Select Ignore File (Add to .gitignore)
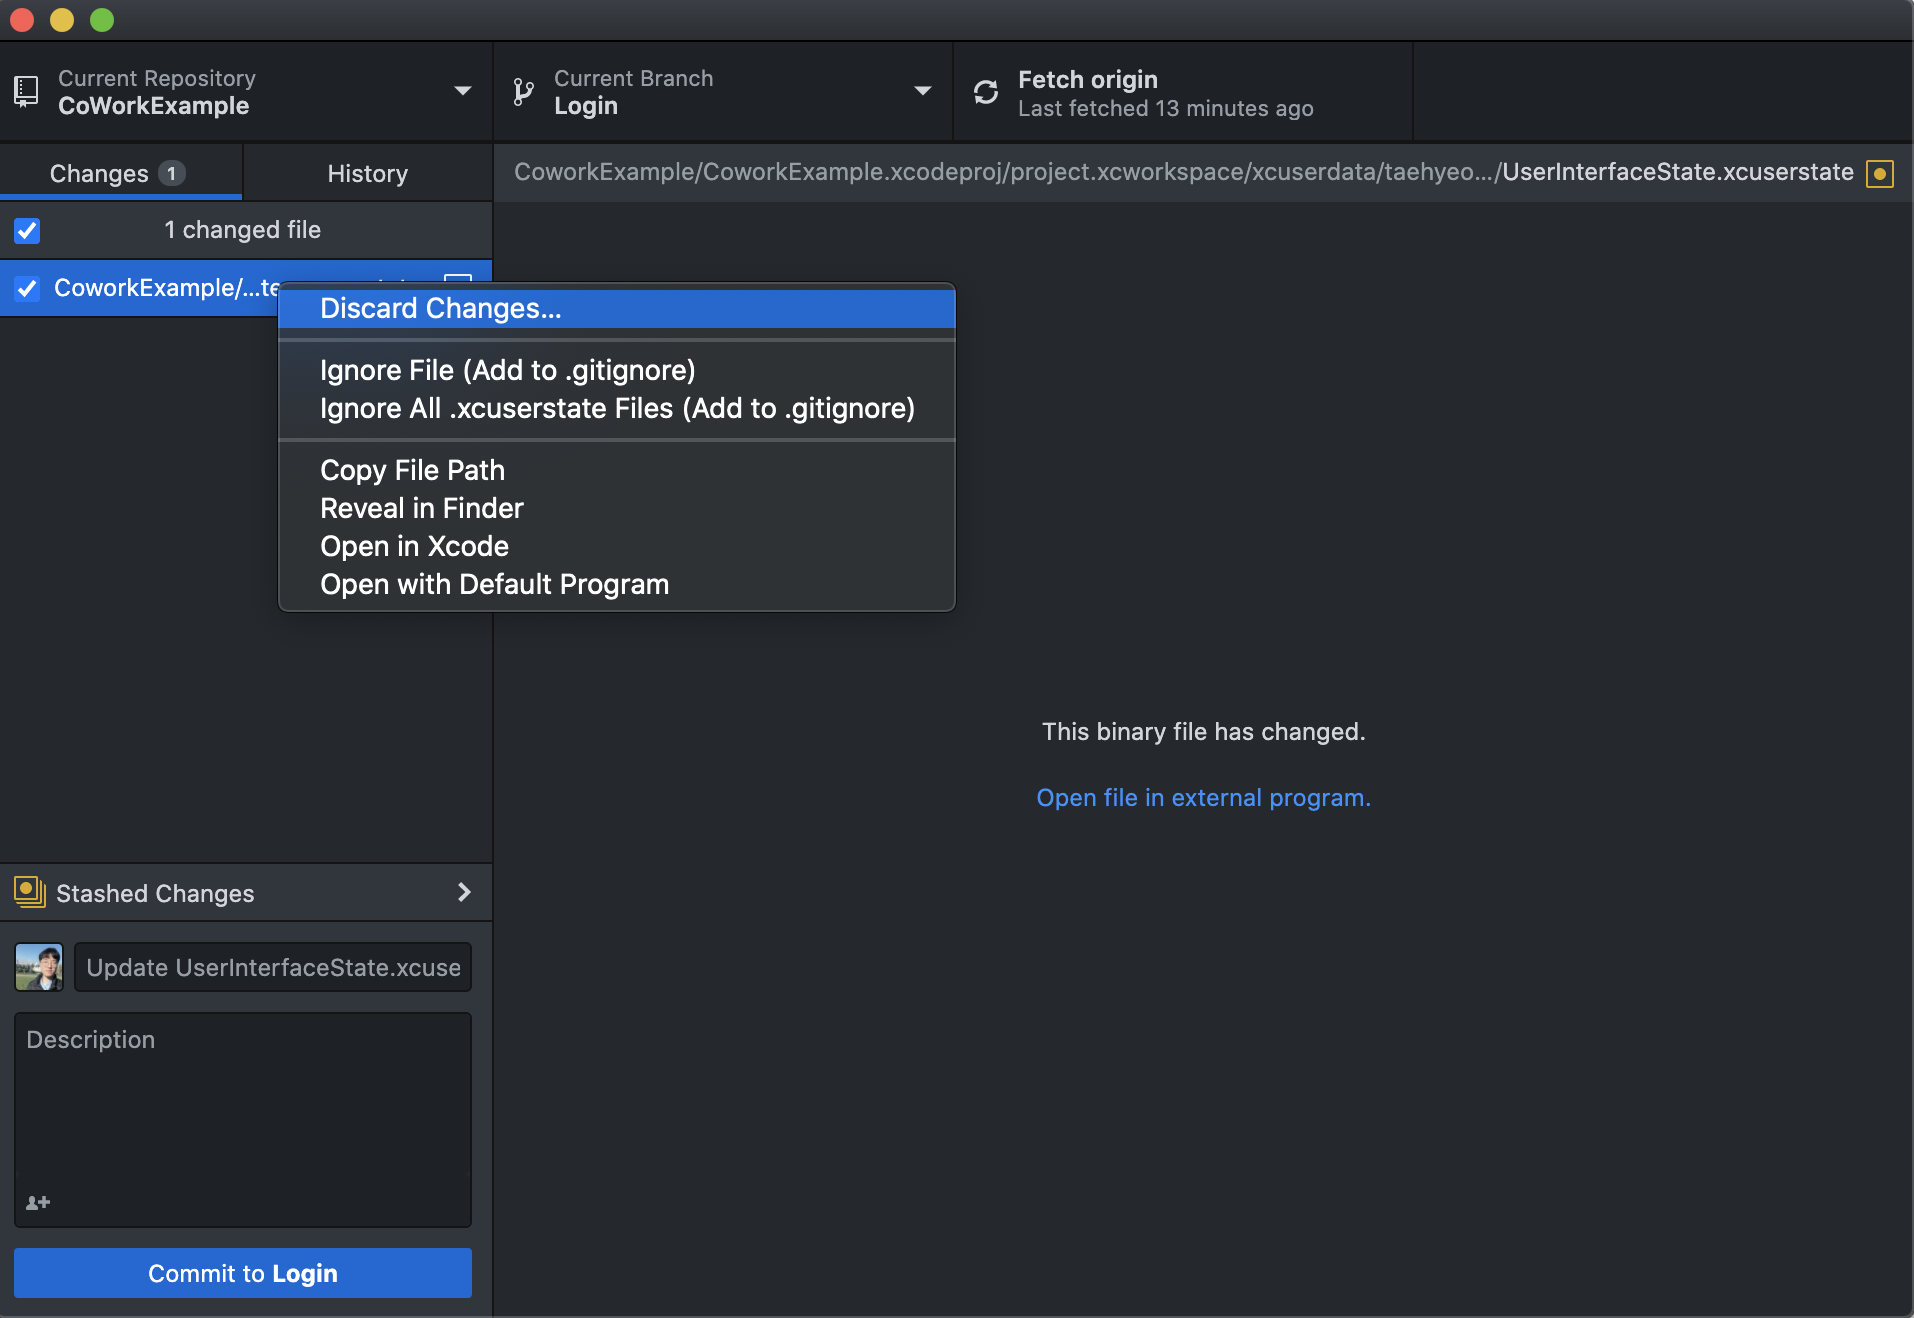This screenshot has height=1318, width=1914. tap(617, 371)
